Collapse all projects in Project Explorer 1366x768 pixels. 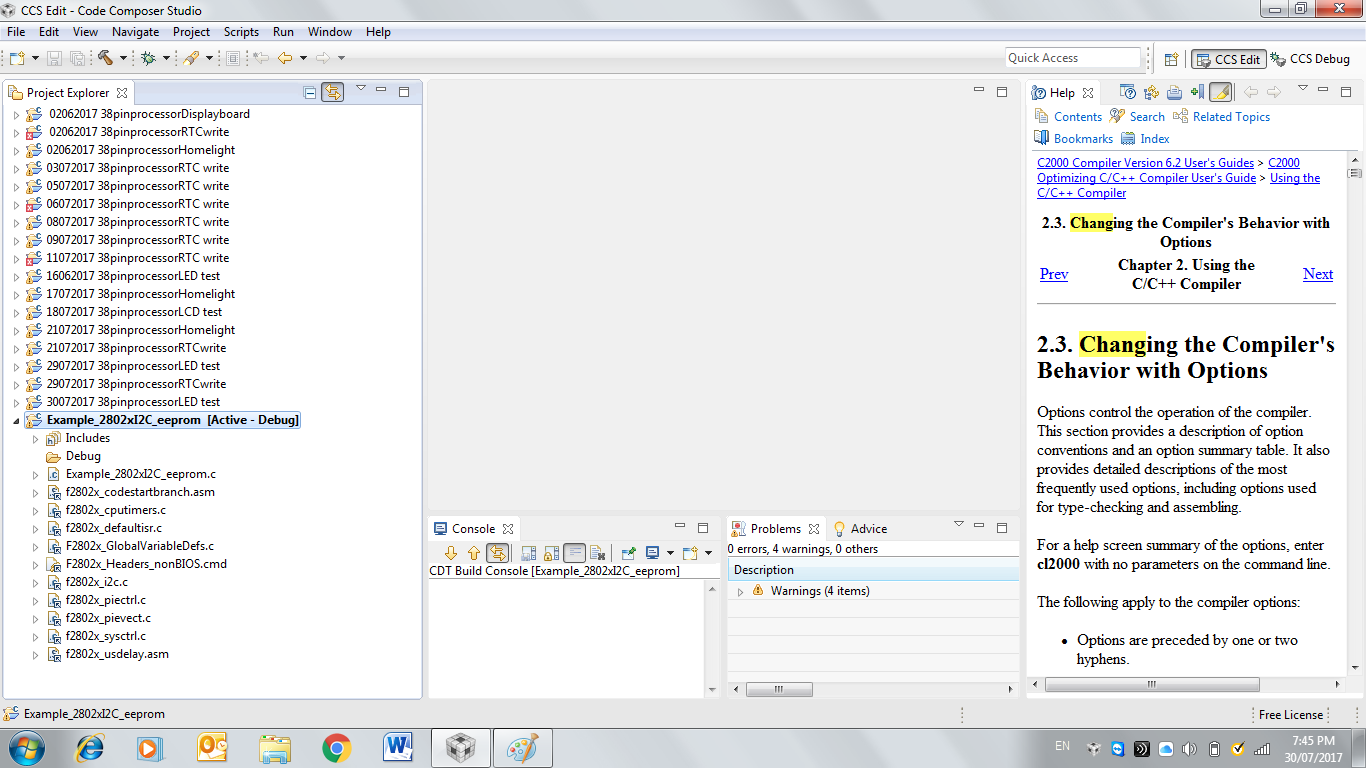click(x=310, y=92)
